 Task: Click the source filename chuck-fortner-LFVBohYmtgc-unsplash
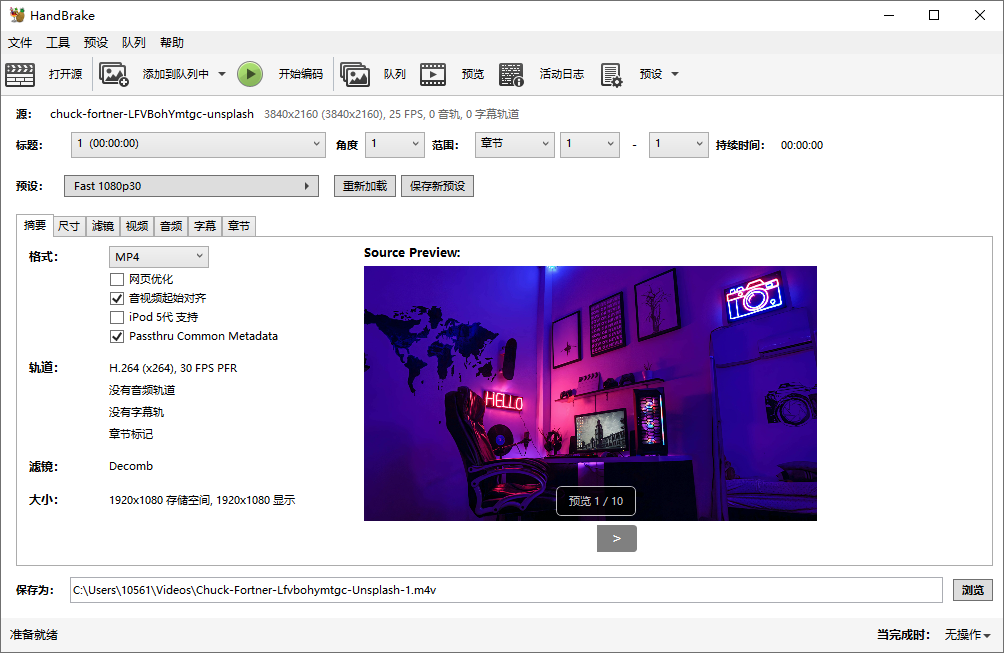pos(152,114)
